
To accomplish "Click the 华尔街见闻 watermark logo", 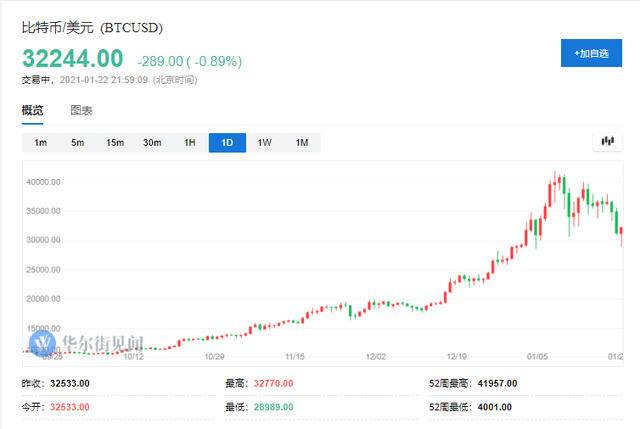I will pos(75,342).
